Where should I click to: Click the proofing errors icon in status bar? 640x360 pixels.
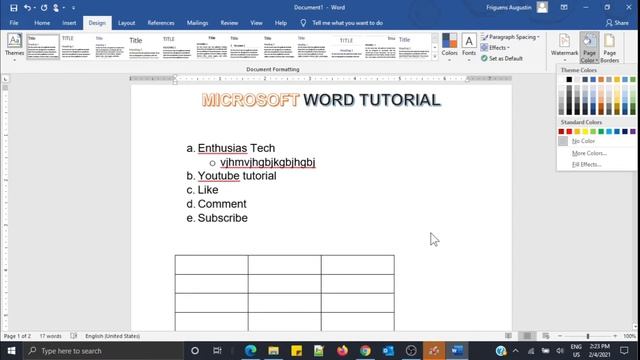(x=74, y=336)
